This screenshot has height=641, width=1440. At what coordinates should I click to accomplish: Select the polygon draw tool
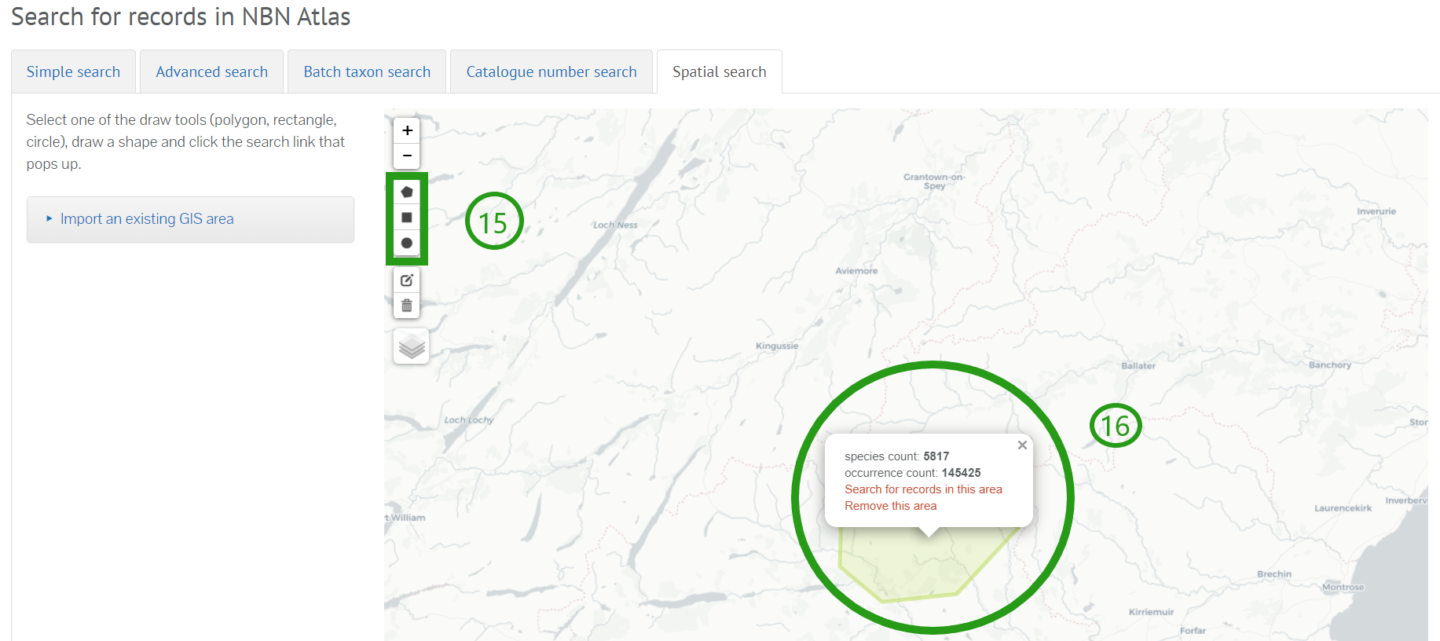(406, 191)
